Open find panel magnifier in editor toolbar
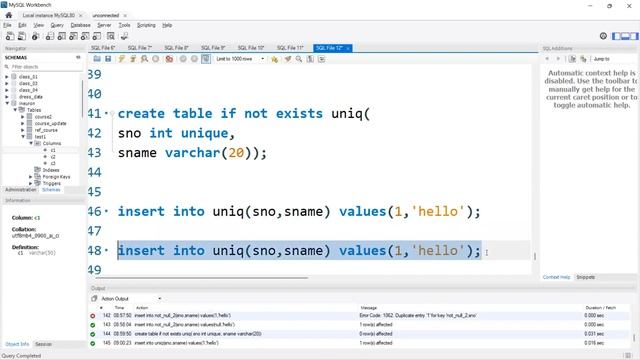Screen dimensions: 640x360 coord(299,59)
